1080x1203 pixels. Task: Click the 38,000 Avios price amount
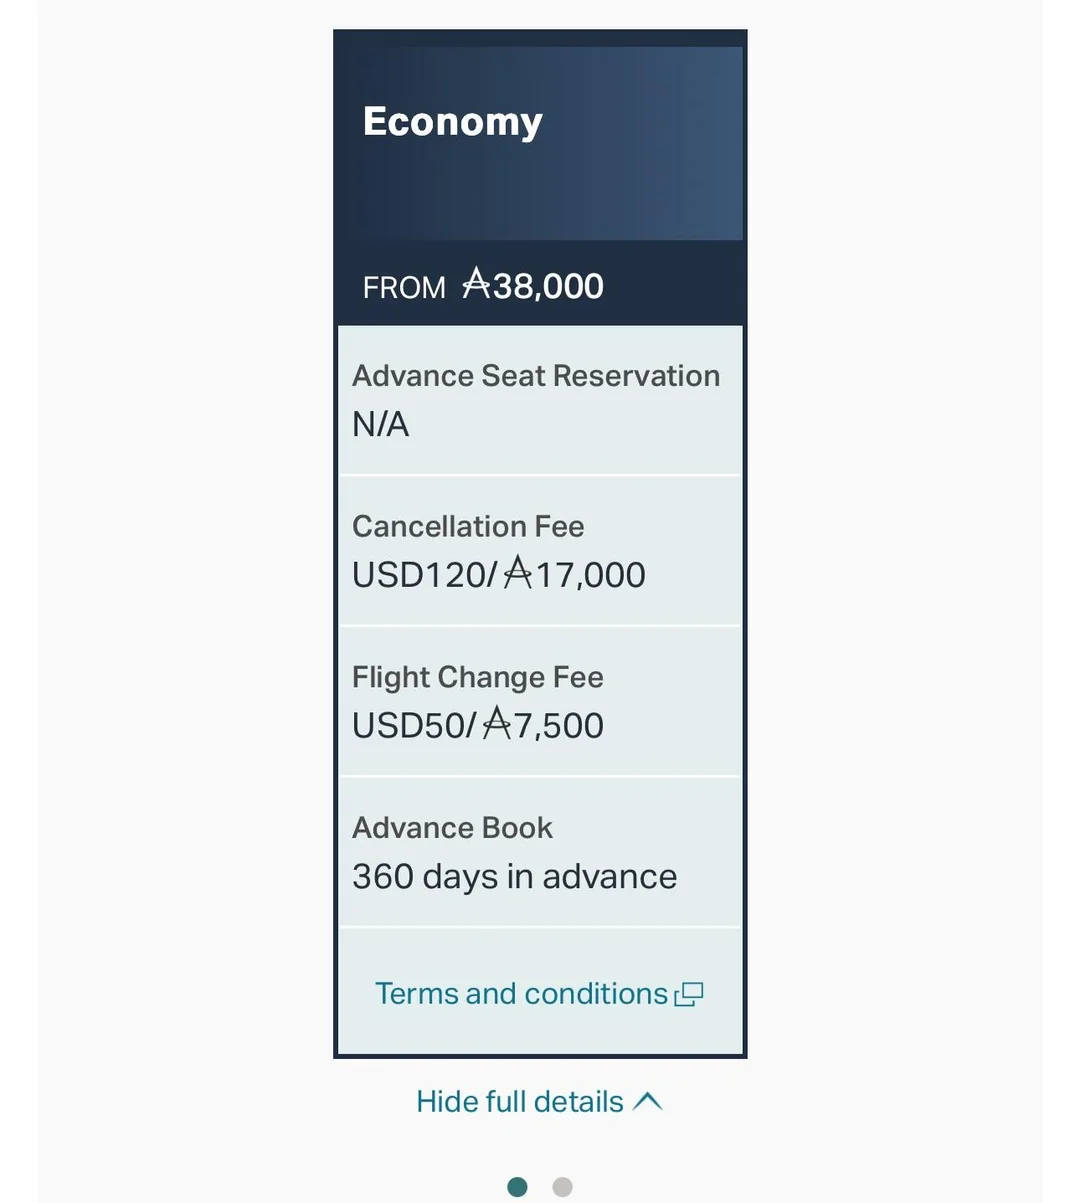tap(548, 287)
